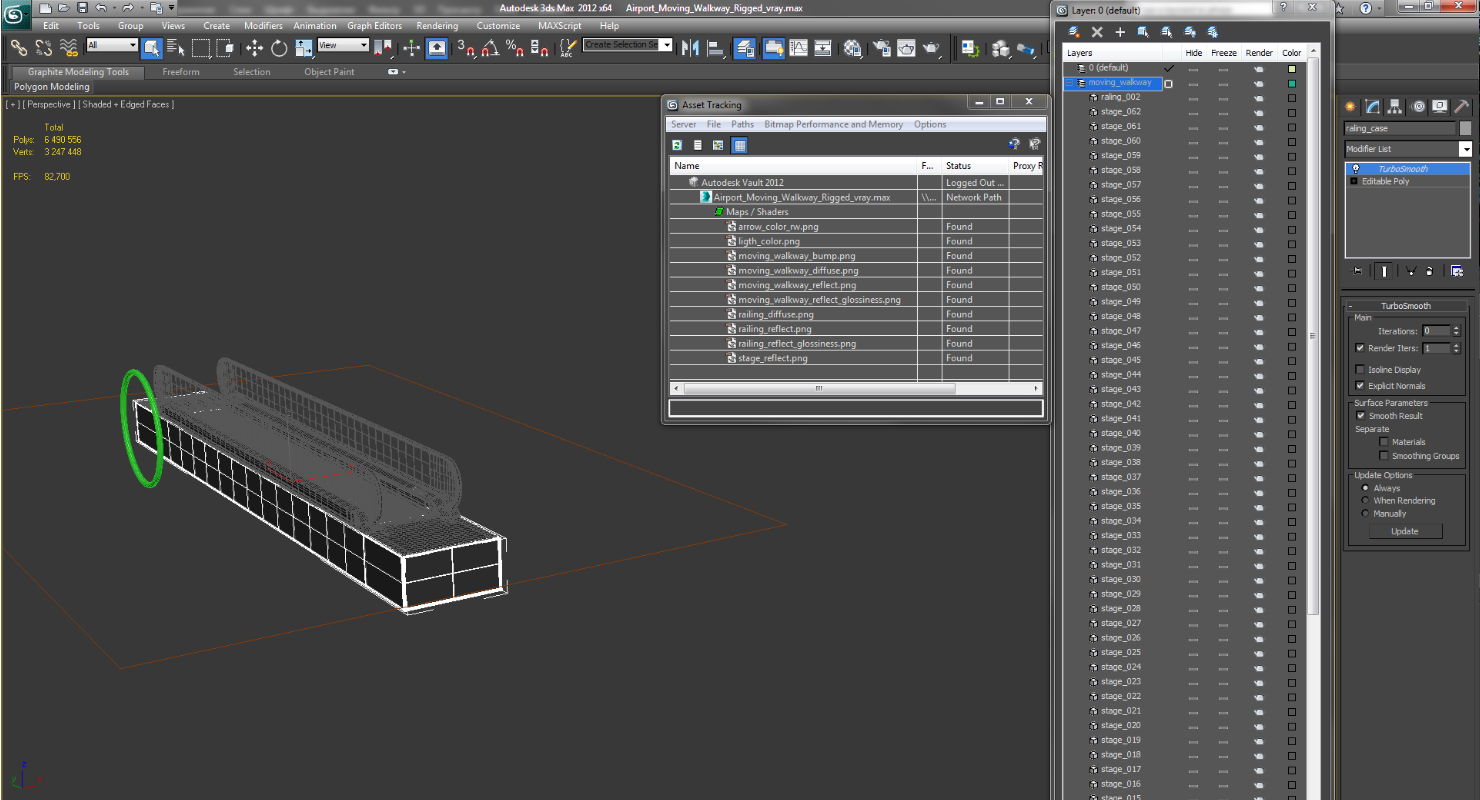Select the Bind to Space Warp tool

(69, 47)
